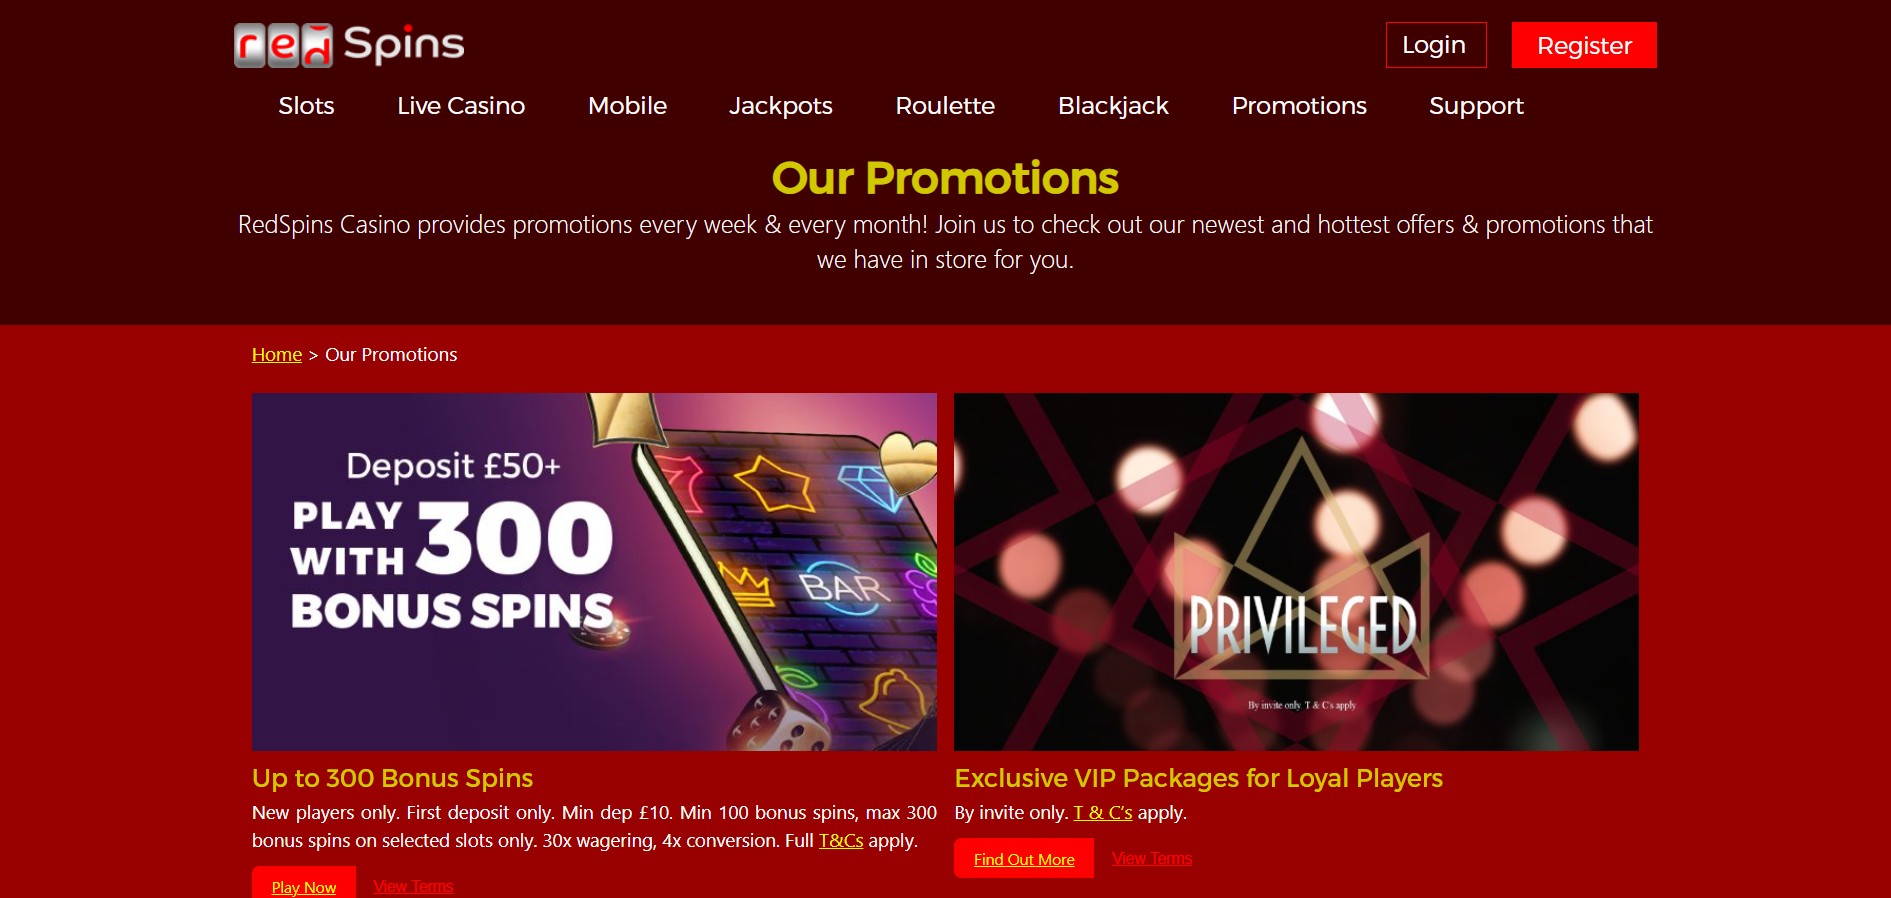Click the Up to 300 Bonus Spins heading
This screenshot has height=898, width=1891.
[392, 778]
